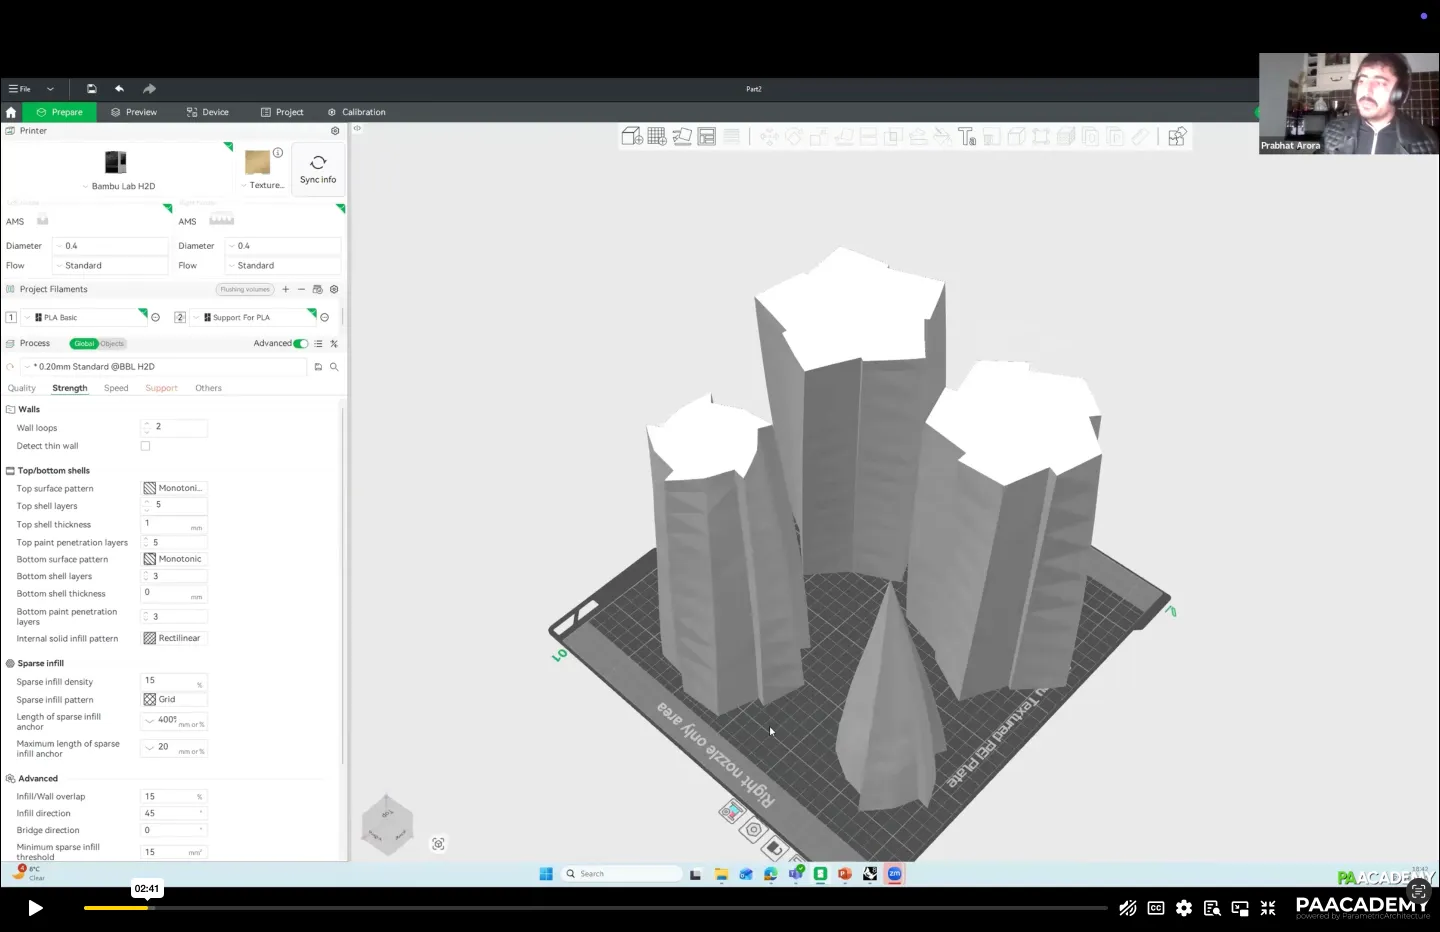This screenshot has width=1440, height=932.
Task: Switch to the Preview tab
Action: (134, 112)
